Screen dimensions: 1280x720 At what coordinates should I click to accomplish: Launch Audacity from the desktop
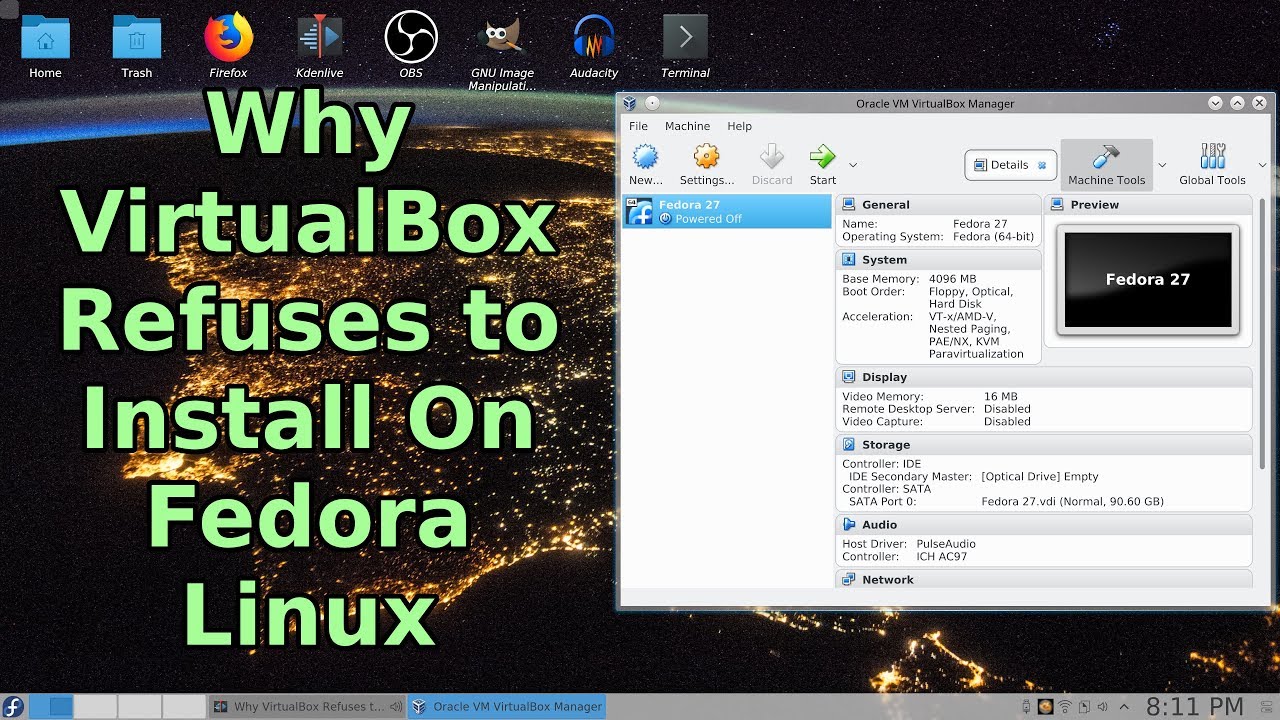click(593, 46)
